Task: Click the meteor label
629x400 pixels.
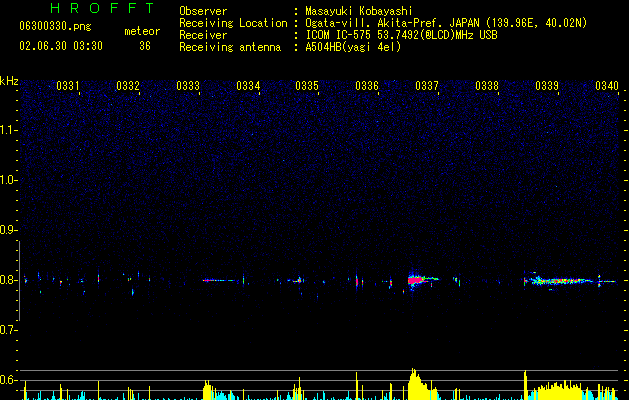Action: (142, 31)
